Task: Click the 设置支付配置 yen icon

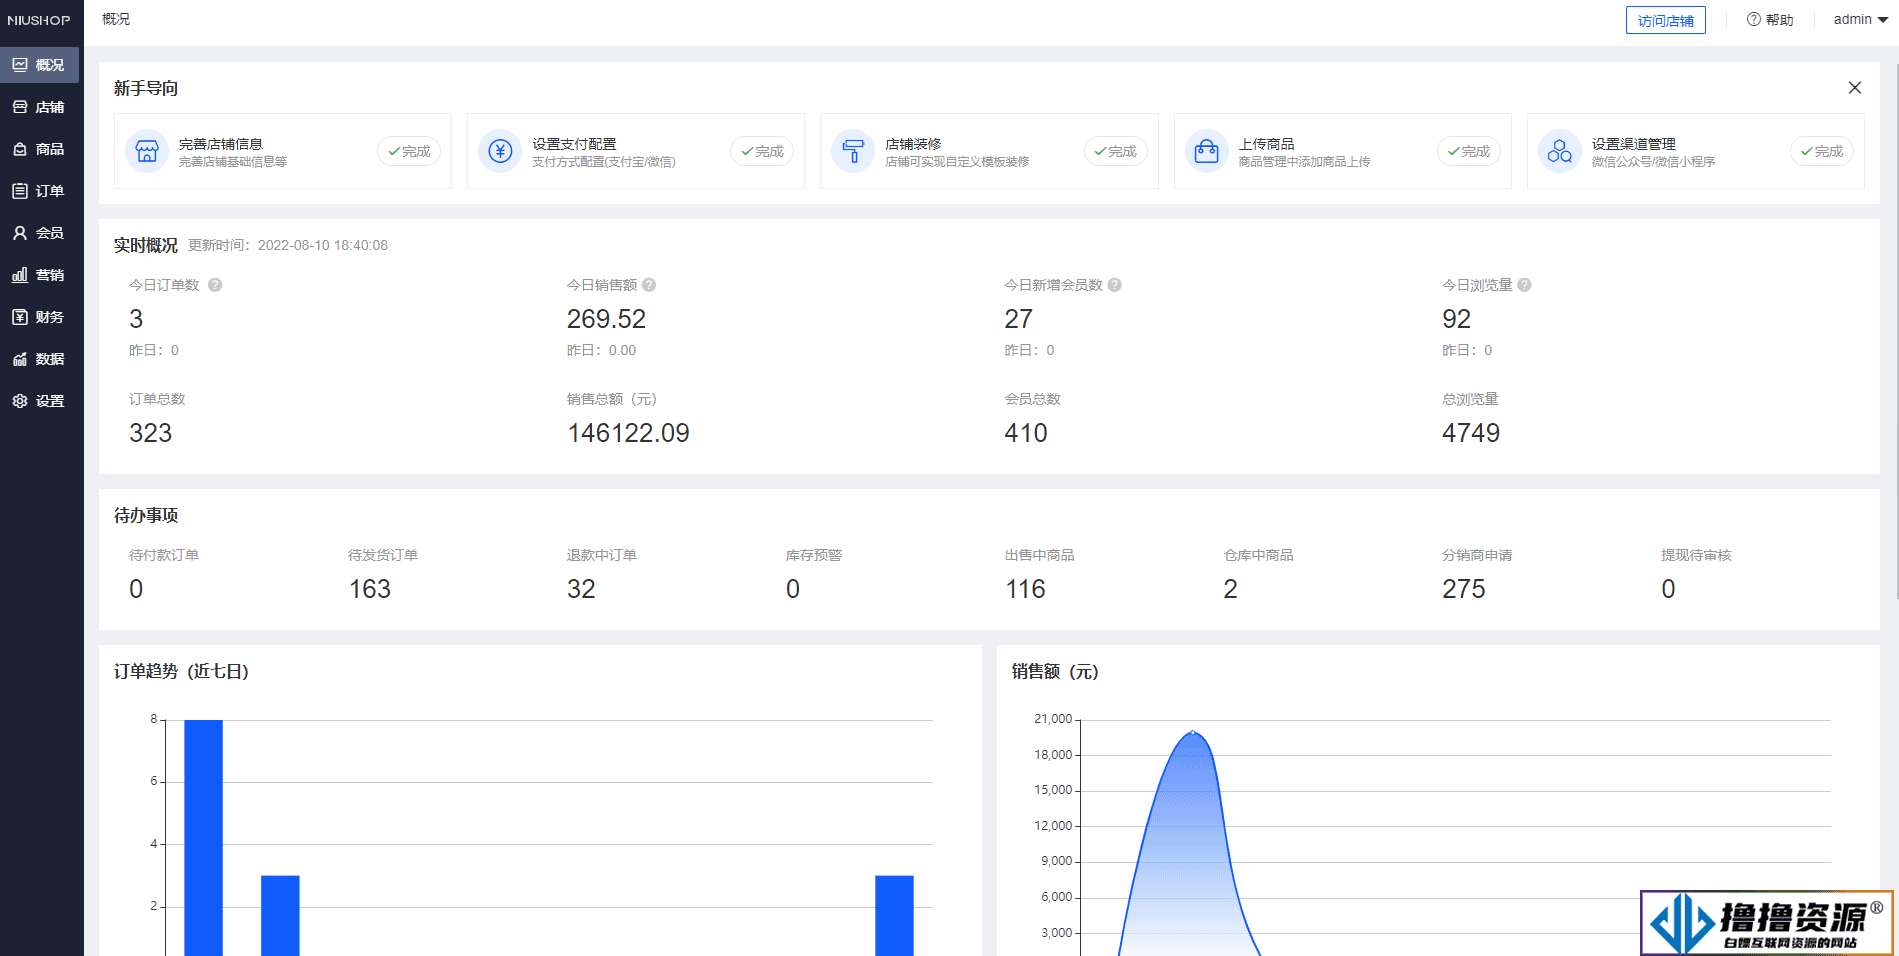Action: [x=500, y=151]
